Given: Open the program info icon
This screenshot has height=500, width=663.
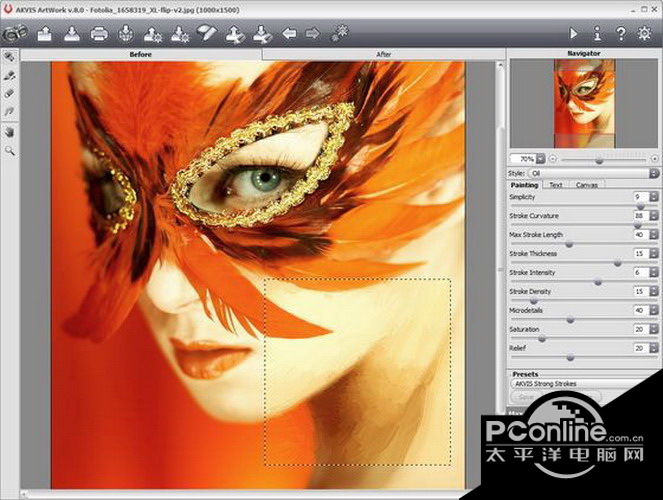Looking at the screenshot, I should (597, 34).
